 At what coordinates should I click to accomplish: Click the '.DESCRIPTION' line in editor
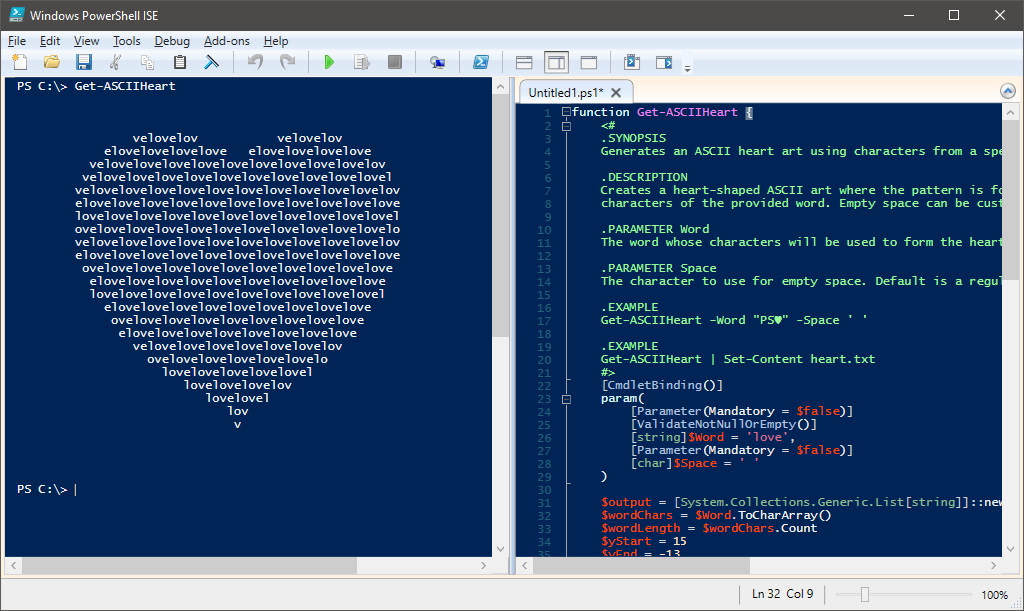click(644, 177)
